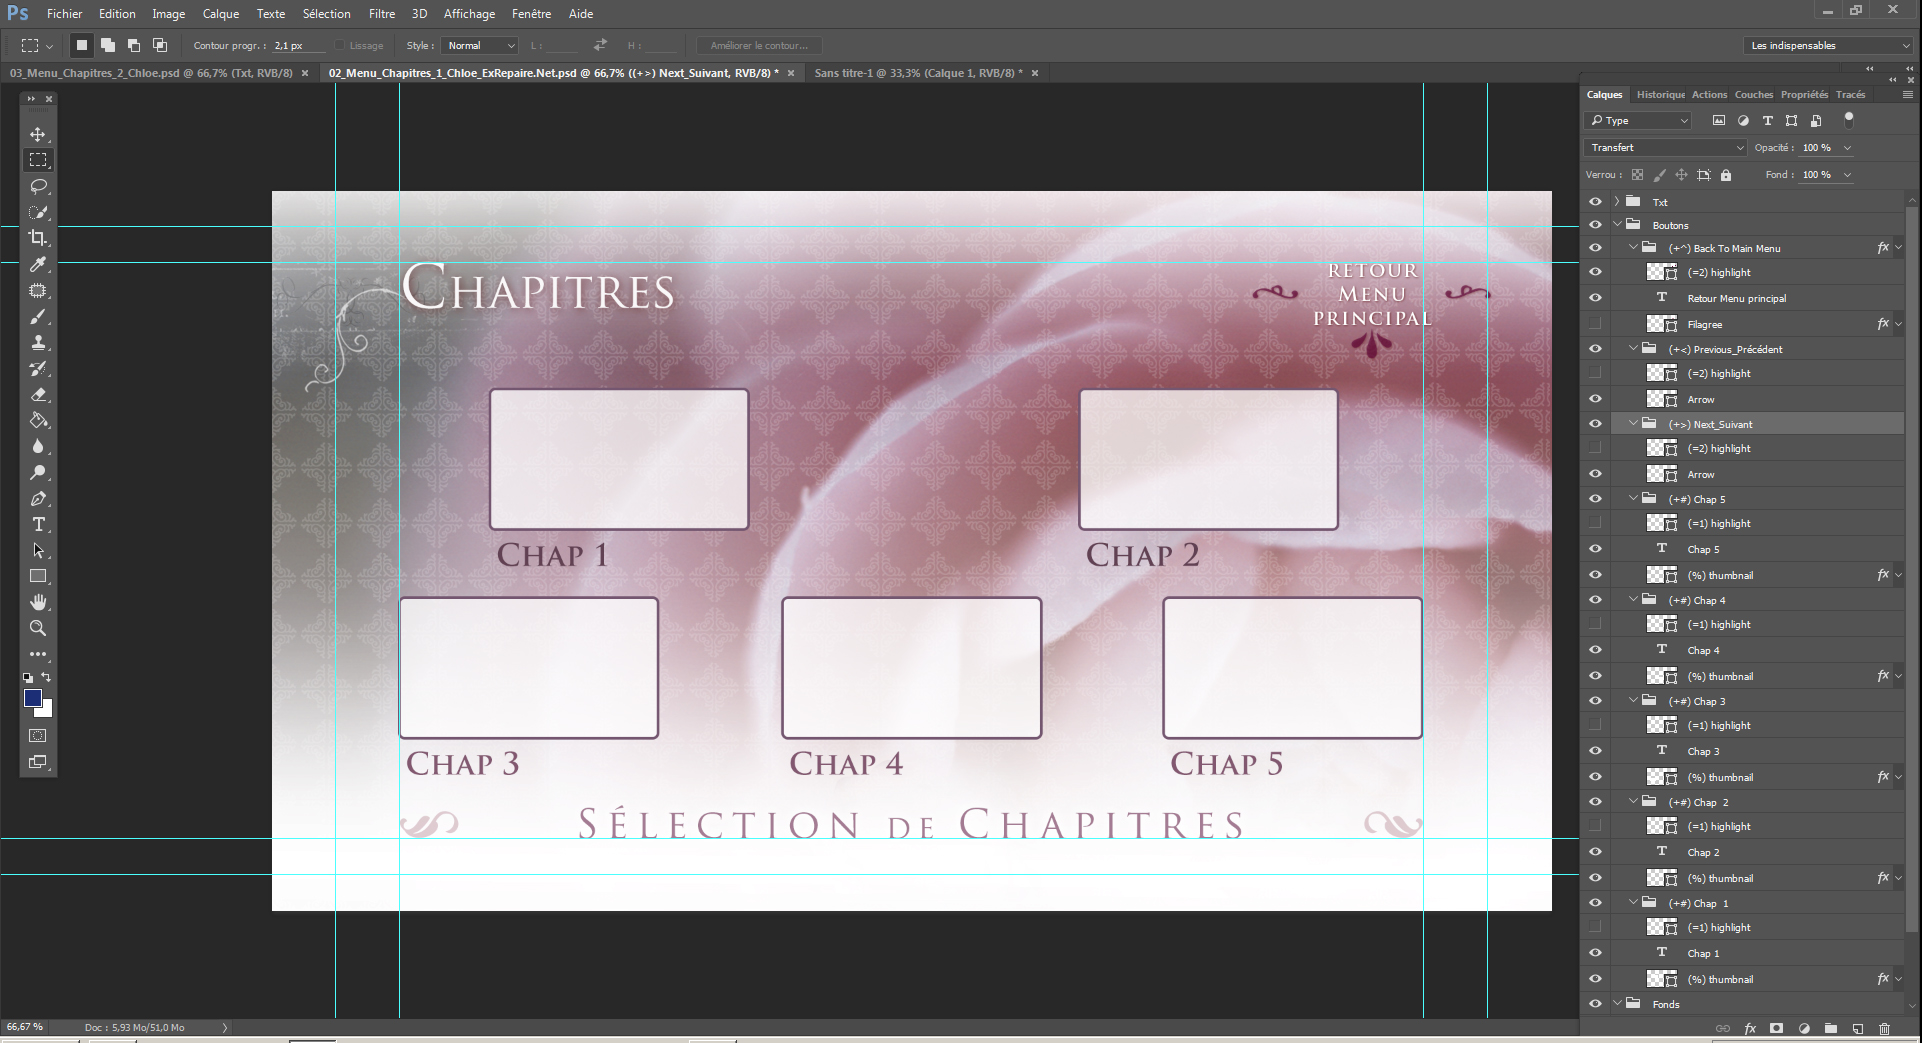
Task: Open the Style dropdown set to Normal
Action: click(480, 46)
